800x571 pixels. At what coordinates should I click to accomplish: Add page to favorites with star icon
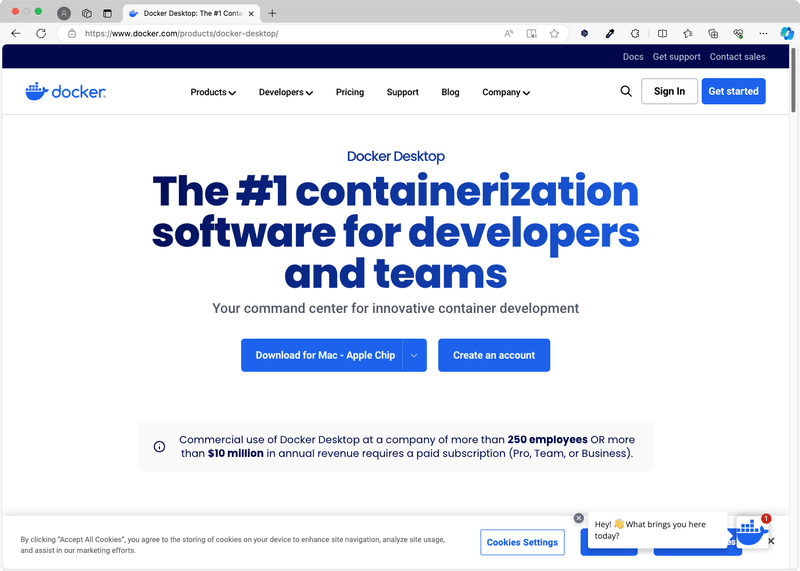pyautogui.click(x=554, y=34)
